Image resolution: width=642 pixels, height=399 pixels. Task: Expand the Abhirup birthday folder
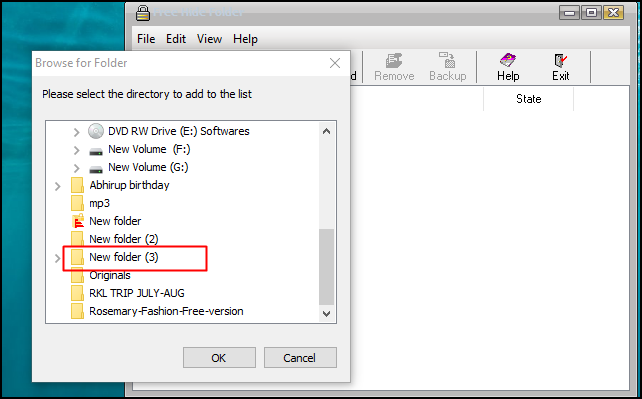tap(58, 187)
